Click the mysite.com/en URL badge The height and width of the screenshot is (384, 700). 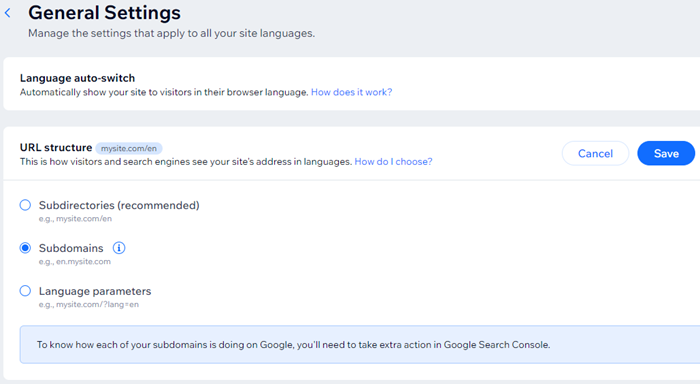click(129, 148)
